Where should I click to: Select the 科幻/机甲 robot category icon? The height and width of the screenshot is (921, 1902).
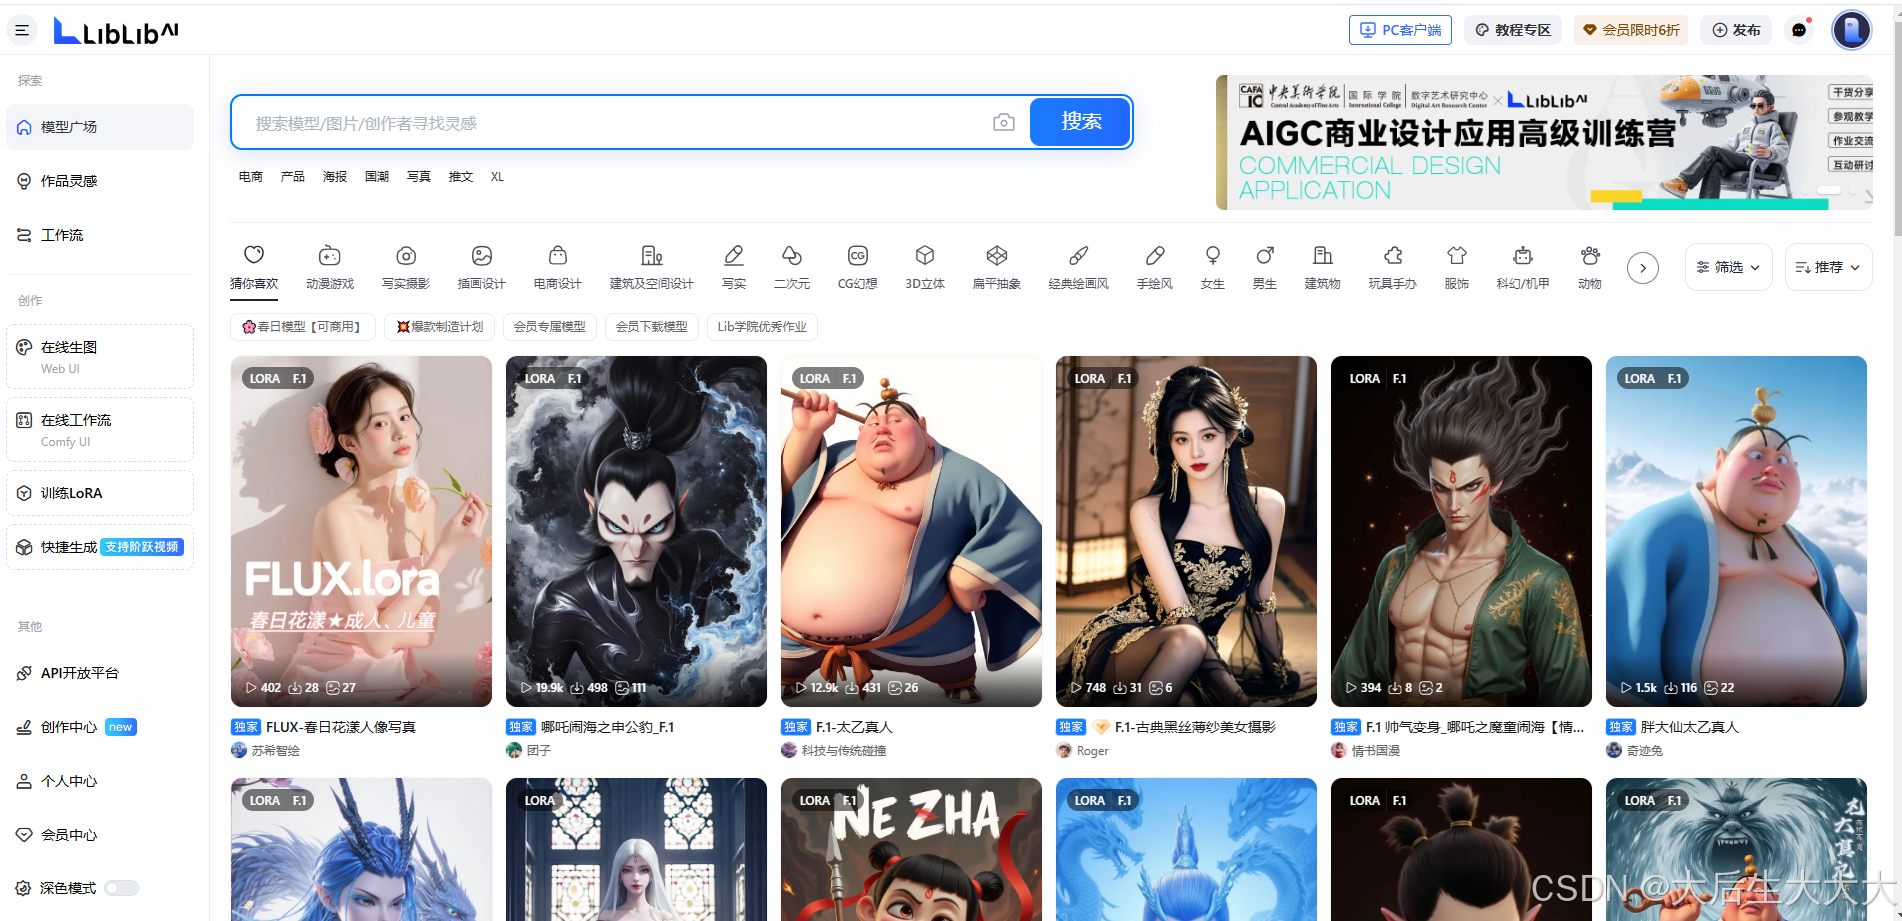point(1523,256)
